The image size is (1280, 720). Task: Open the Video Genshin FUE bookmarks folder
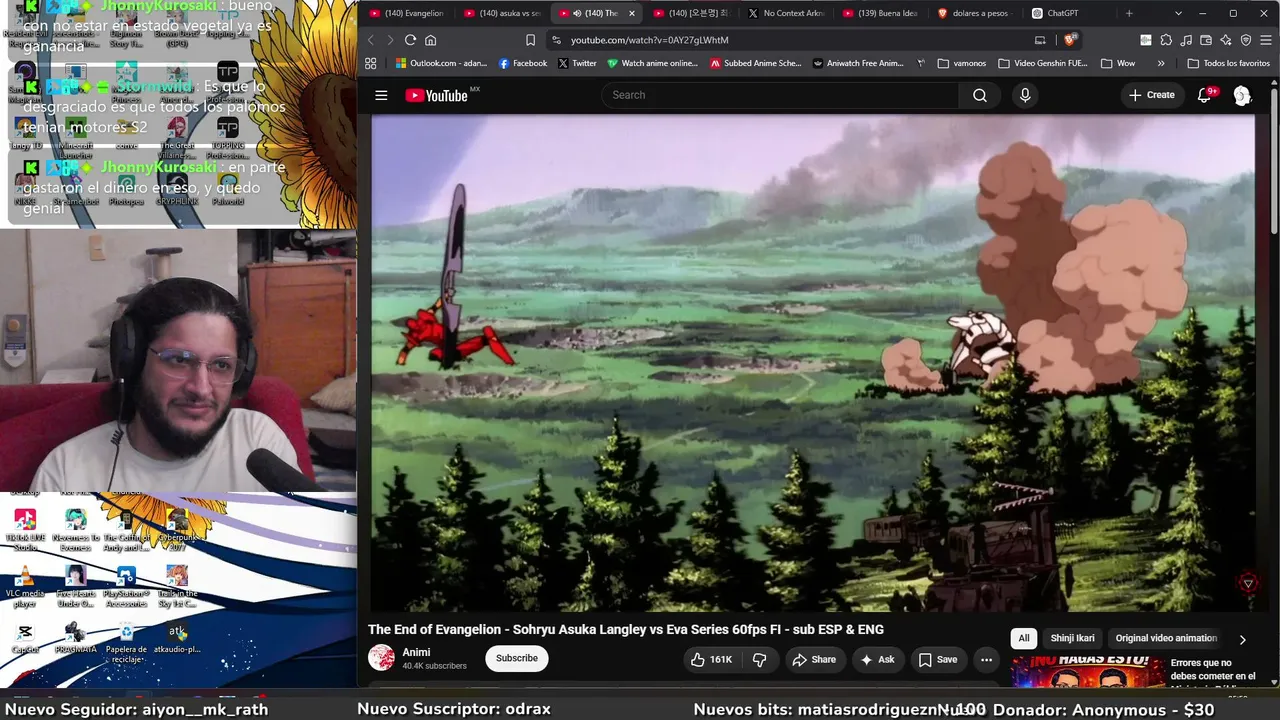pos(1042,63)
